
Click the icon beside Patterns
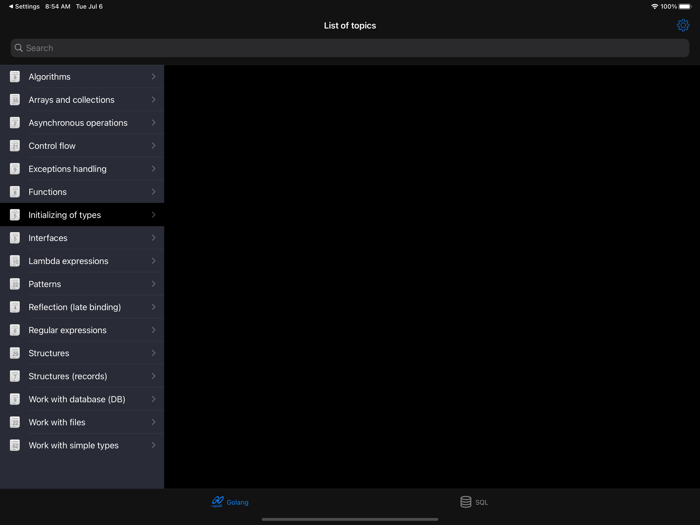(x=15, y=284)
